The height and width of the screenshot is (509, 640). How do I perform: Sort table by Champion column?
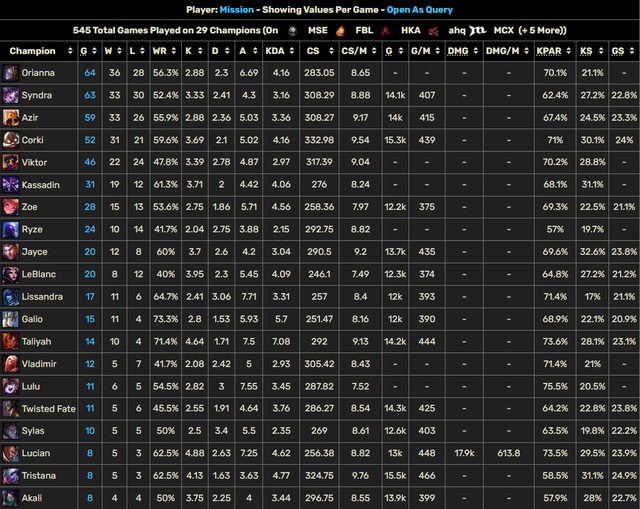click(x=33, y=50)
